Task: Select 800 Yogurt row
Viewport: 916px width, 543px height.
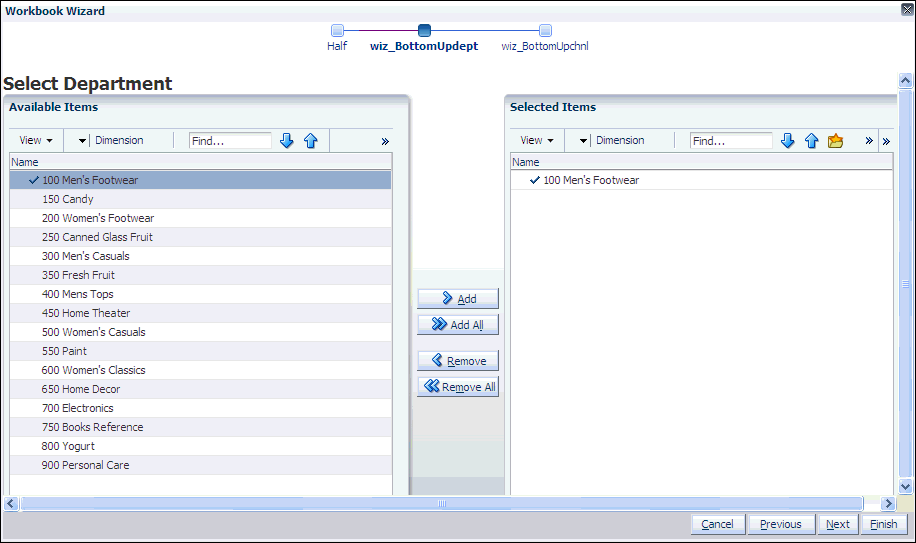Action: click(x=200, y=446)
